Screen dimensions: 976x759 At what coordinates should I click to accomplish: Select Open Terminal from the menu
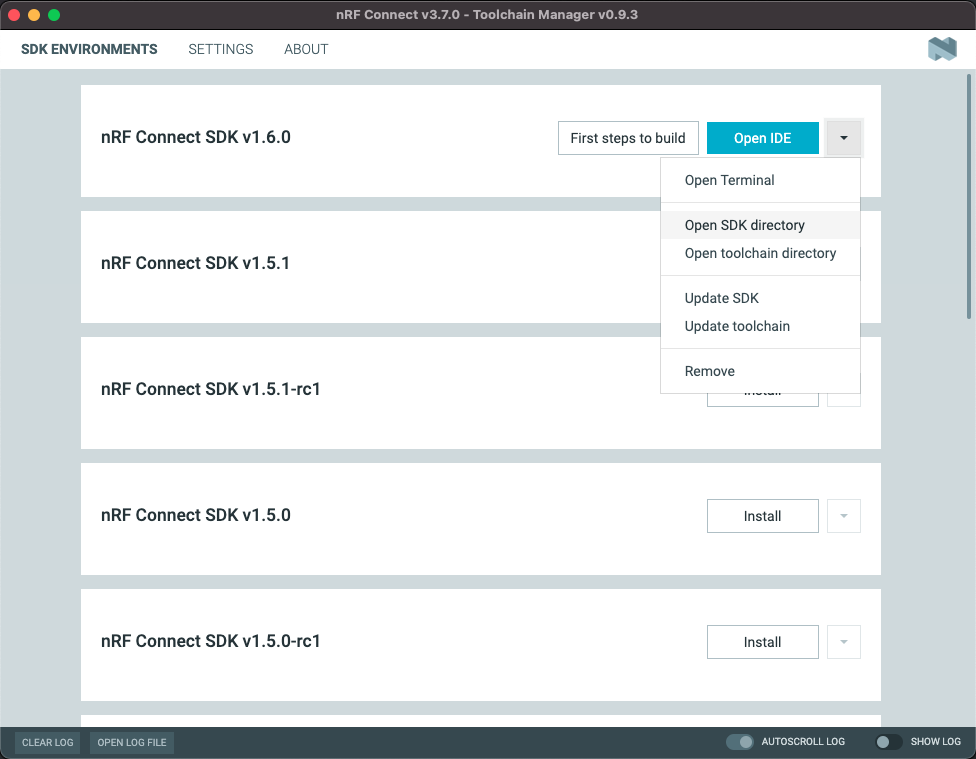[760, 180]
